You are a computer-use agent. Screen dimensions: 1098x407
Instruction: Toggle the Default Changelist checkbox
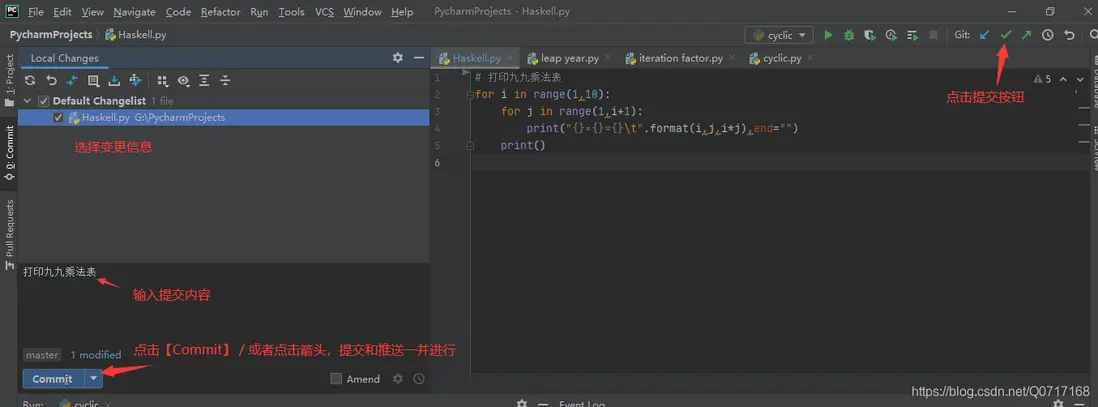tap(43, 101)
